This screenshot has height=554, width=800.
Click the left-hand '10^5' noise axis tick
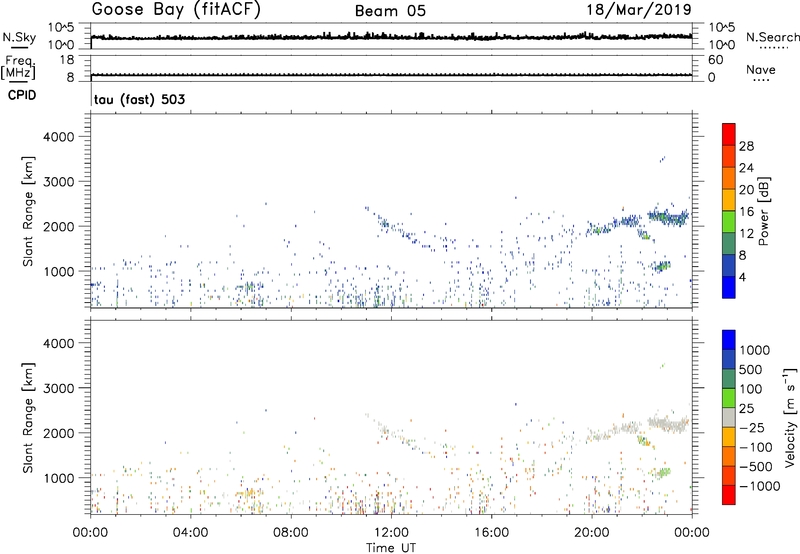[61, 28]
